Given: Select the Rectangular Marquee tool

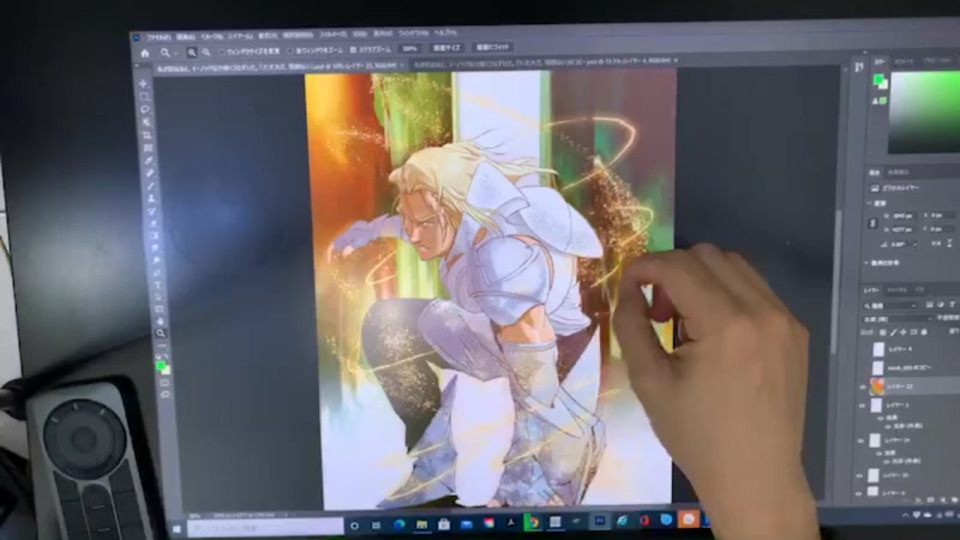Looking at the screenshot, I should tap(144, 96).
